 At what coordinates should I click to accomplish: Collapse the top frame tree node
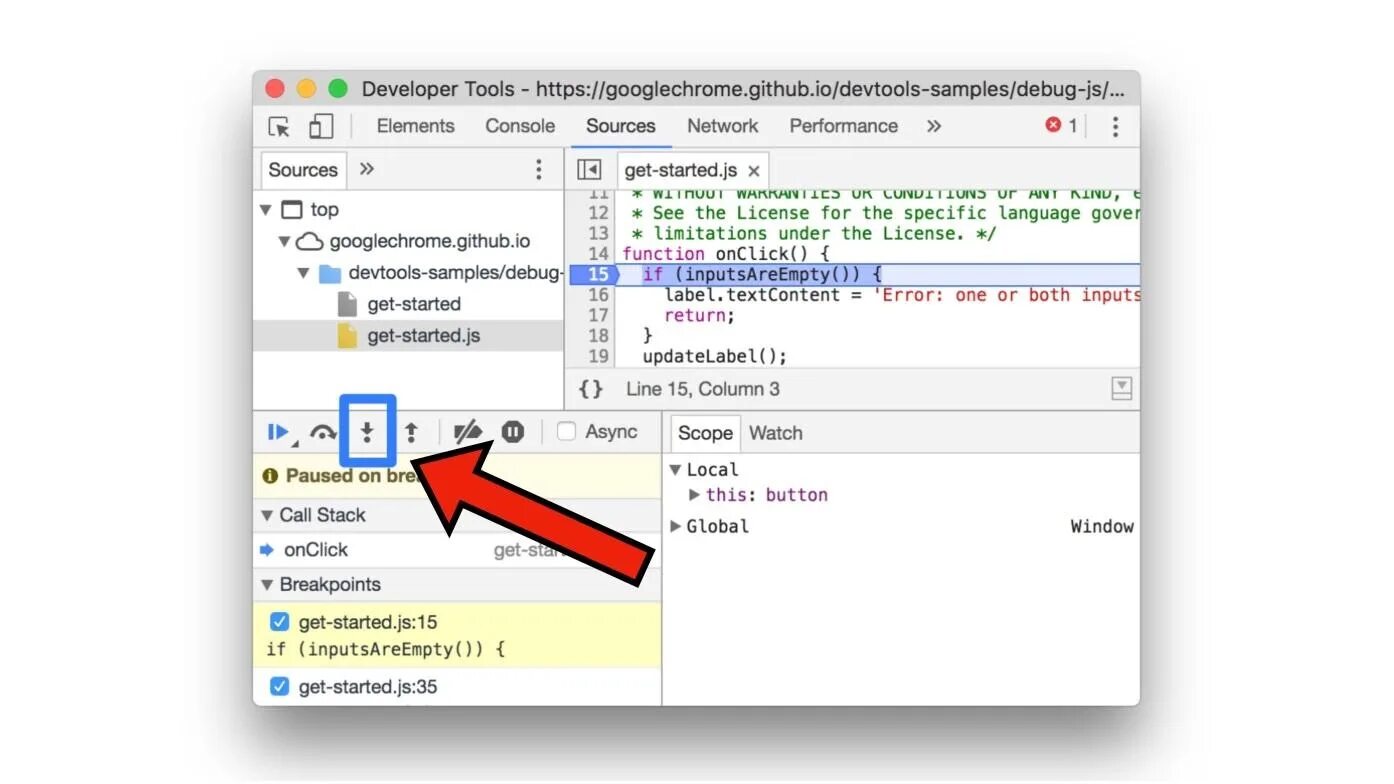click(x=266, y=210)
